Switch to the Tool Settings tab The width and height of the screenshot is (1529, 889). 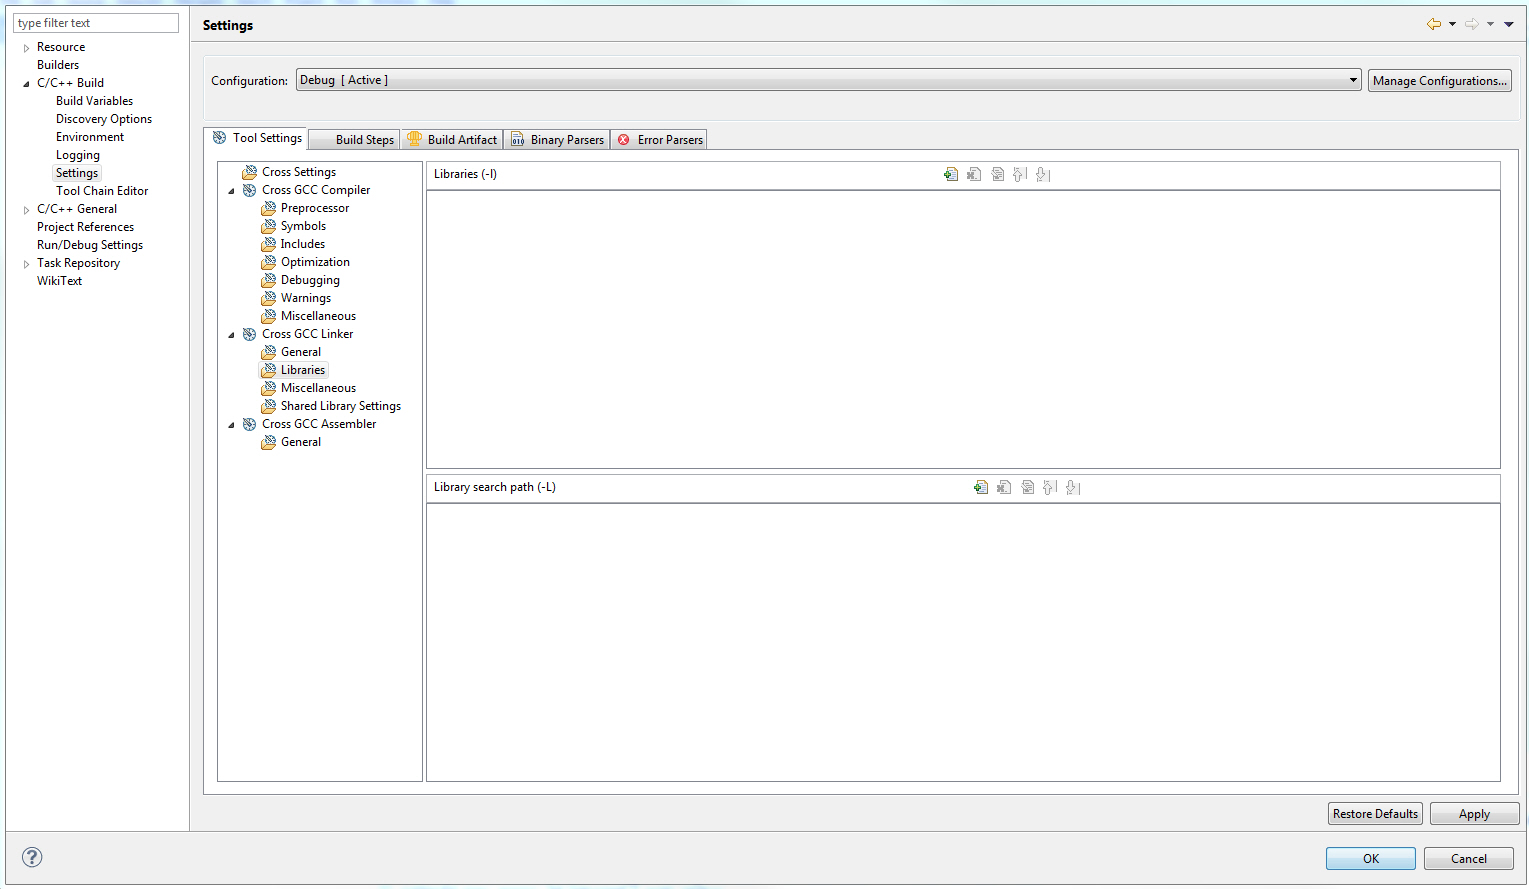pyautogui.click(x=256, y=138)
